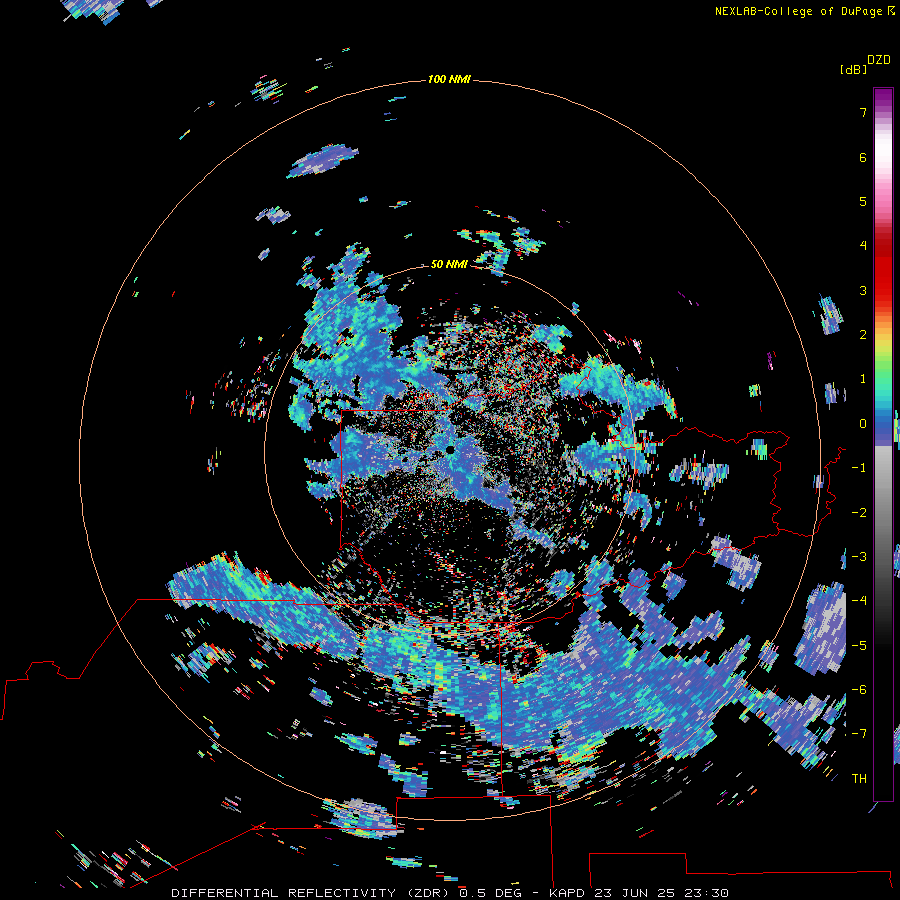Click the 50 NMI range ring label
900x900 pixels.
449,264
